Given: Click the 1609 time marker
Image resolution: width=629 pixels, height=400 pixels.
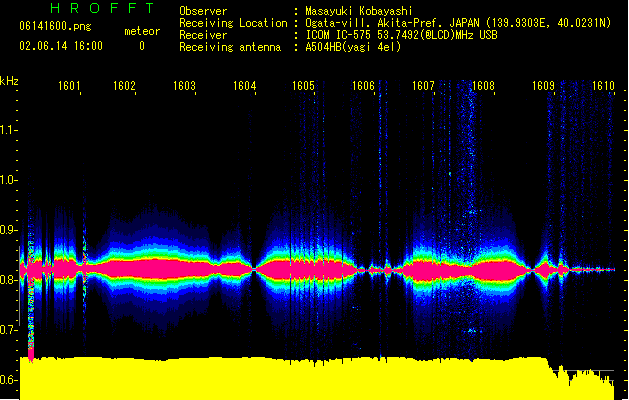Looking at the screenshot, I should coord(543,85).
